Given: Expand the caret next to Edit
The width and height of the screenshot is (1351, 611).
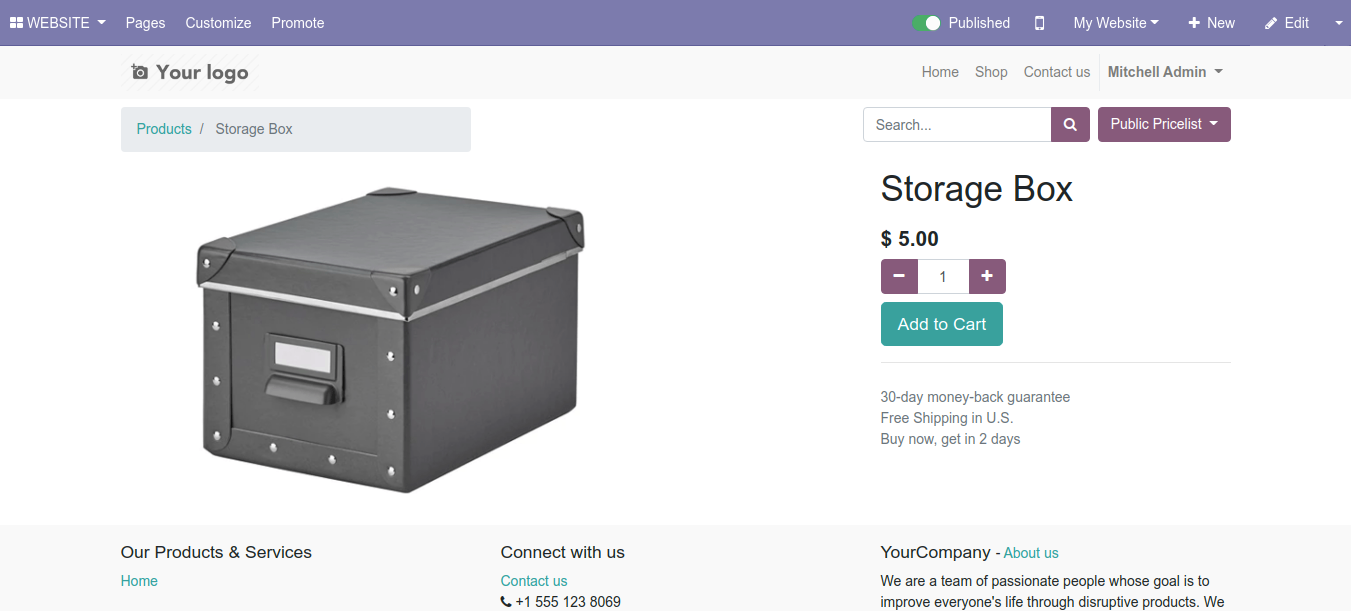Looking at the screenshot, I should click(x=1339, y=23).
